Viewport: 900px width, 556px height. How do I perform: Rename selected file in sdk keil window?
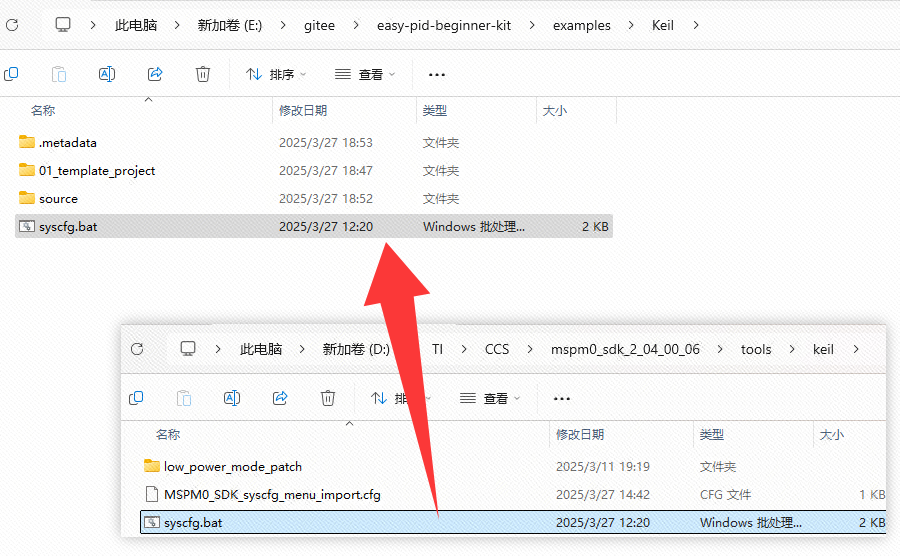click(x=232, y=398)
